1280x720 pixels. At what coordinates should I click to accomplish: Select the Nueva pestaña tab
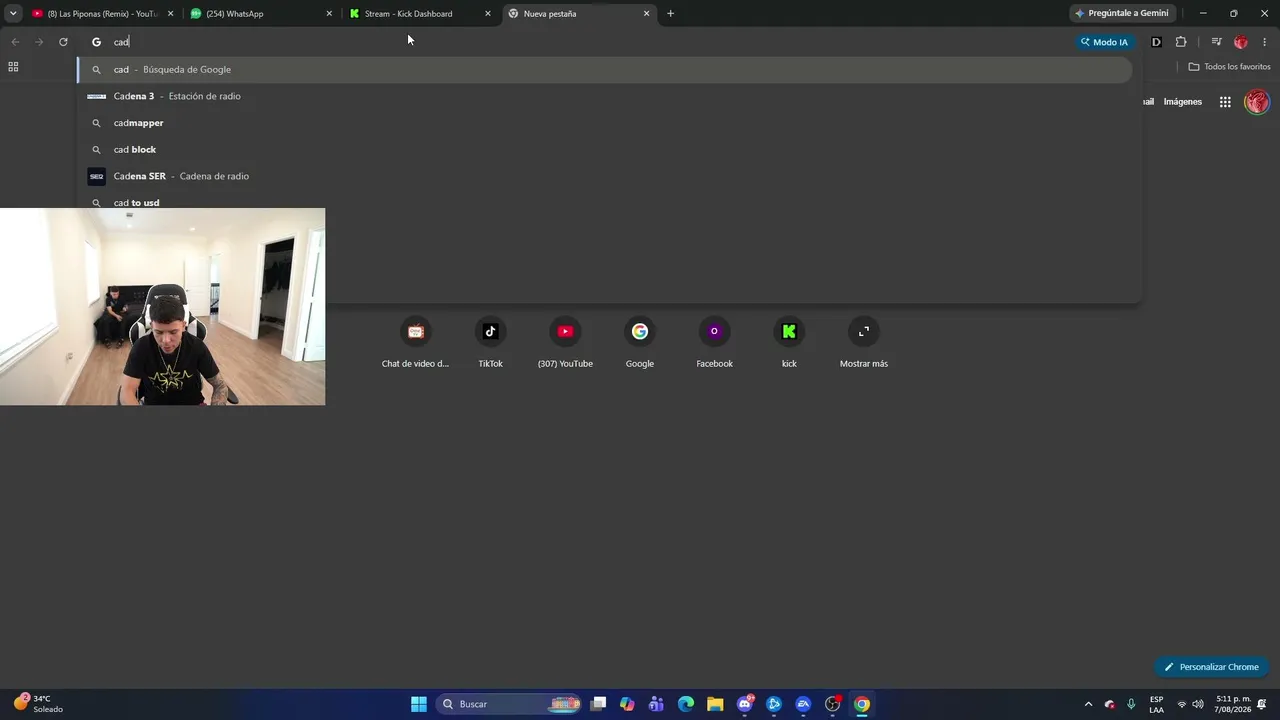(x=577, y=14)
